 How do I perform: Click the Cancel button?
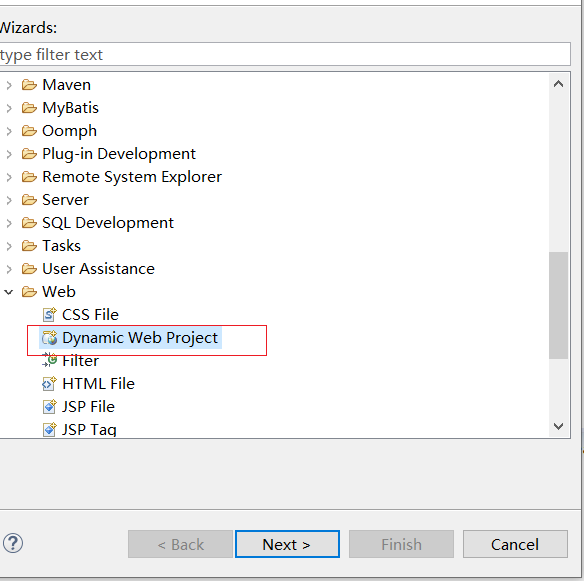coord(515,544)
